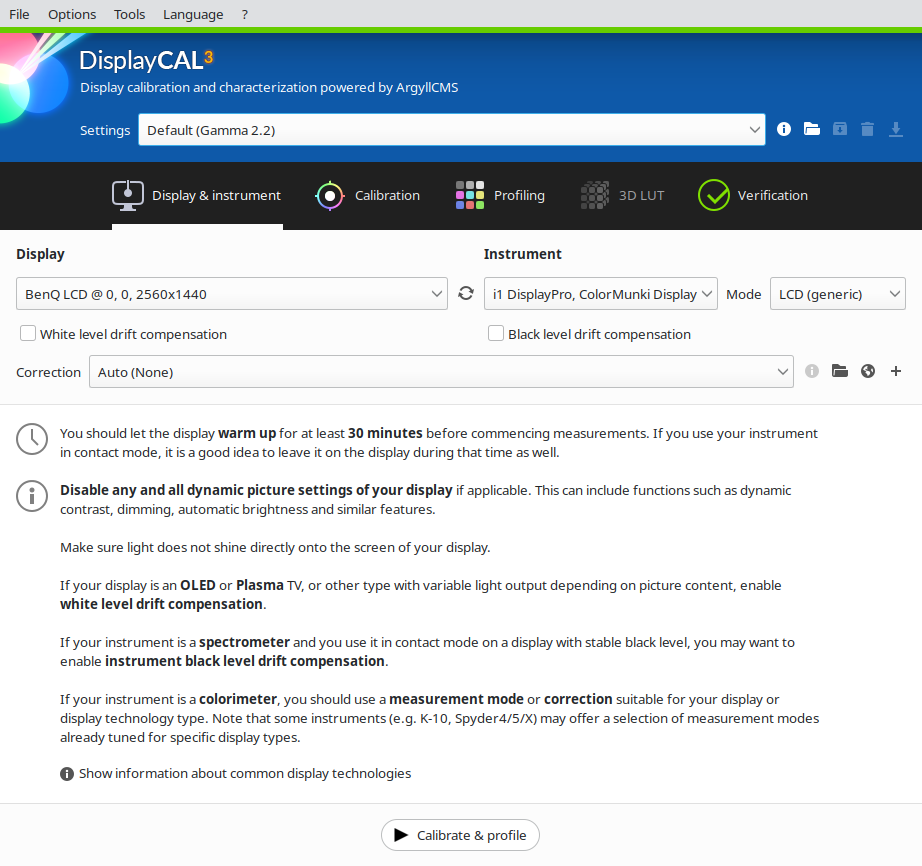This screenshot has width=922, height=866.
Task: Open a settings file using the folder icon
Action: coord(811,129)
